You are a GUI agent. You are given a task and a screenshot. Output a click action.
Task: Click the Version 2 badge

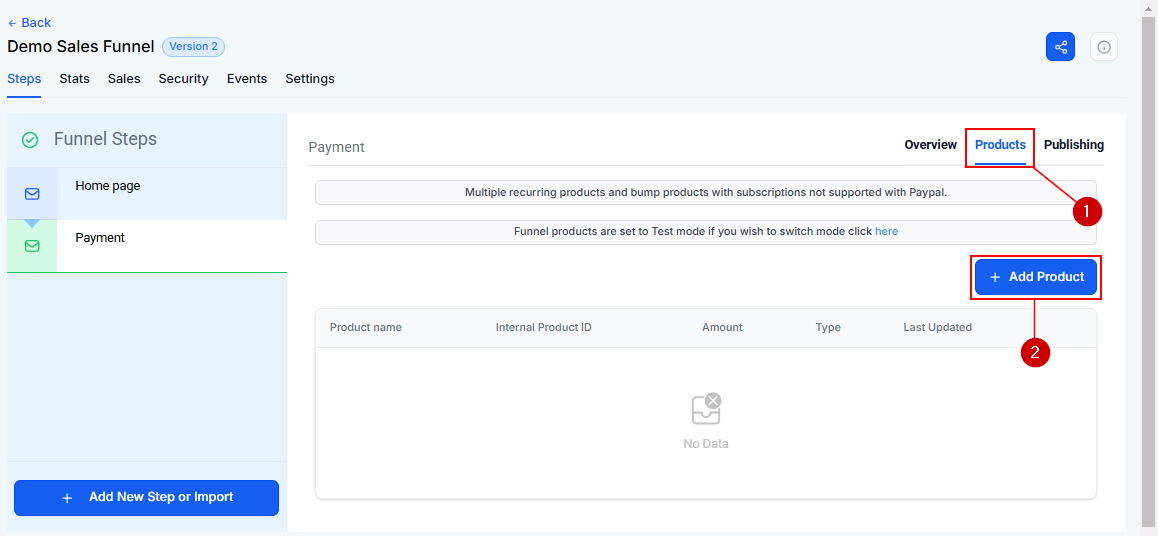click(193, 47)
